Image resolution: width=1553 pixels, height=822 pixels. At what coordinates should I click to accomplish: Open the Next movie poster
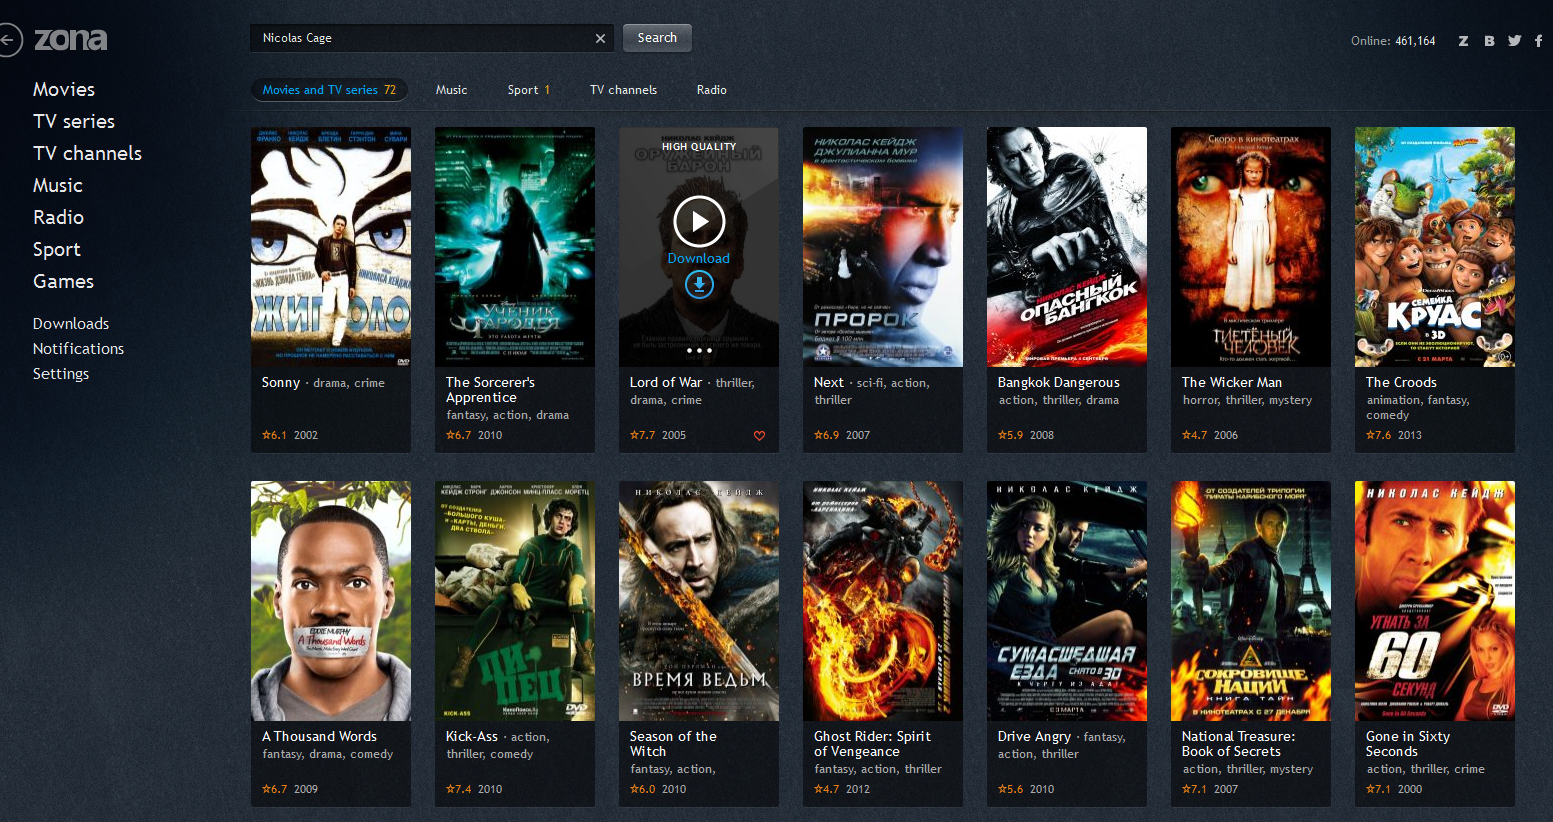click(883, 247)
